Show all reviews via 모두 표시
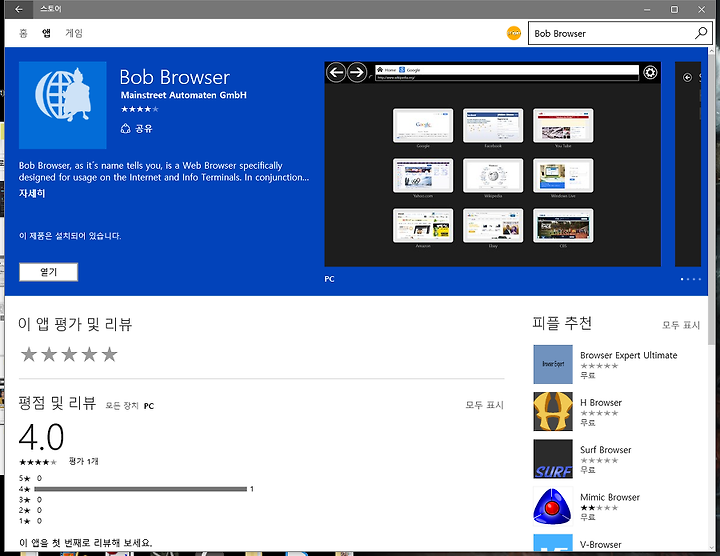This screenshot has width=720, height=556. click(484, 405)
